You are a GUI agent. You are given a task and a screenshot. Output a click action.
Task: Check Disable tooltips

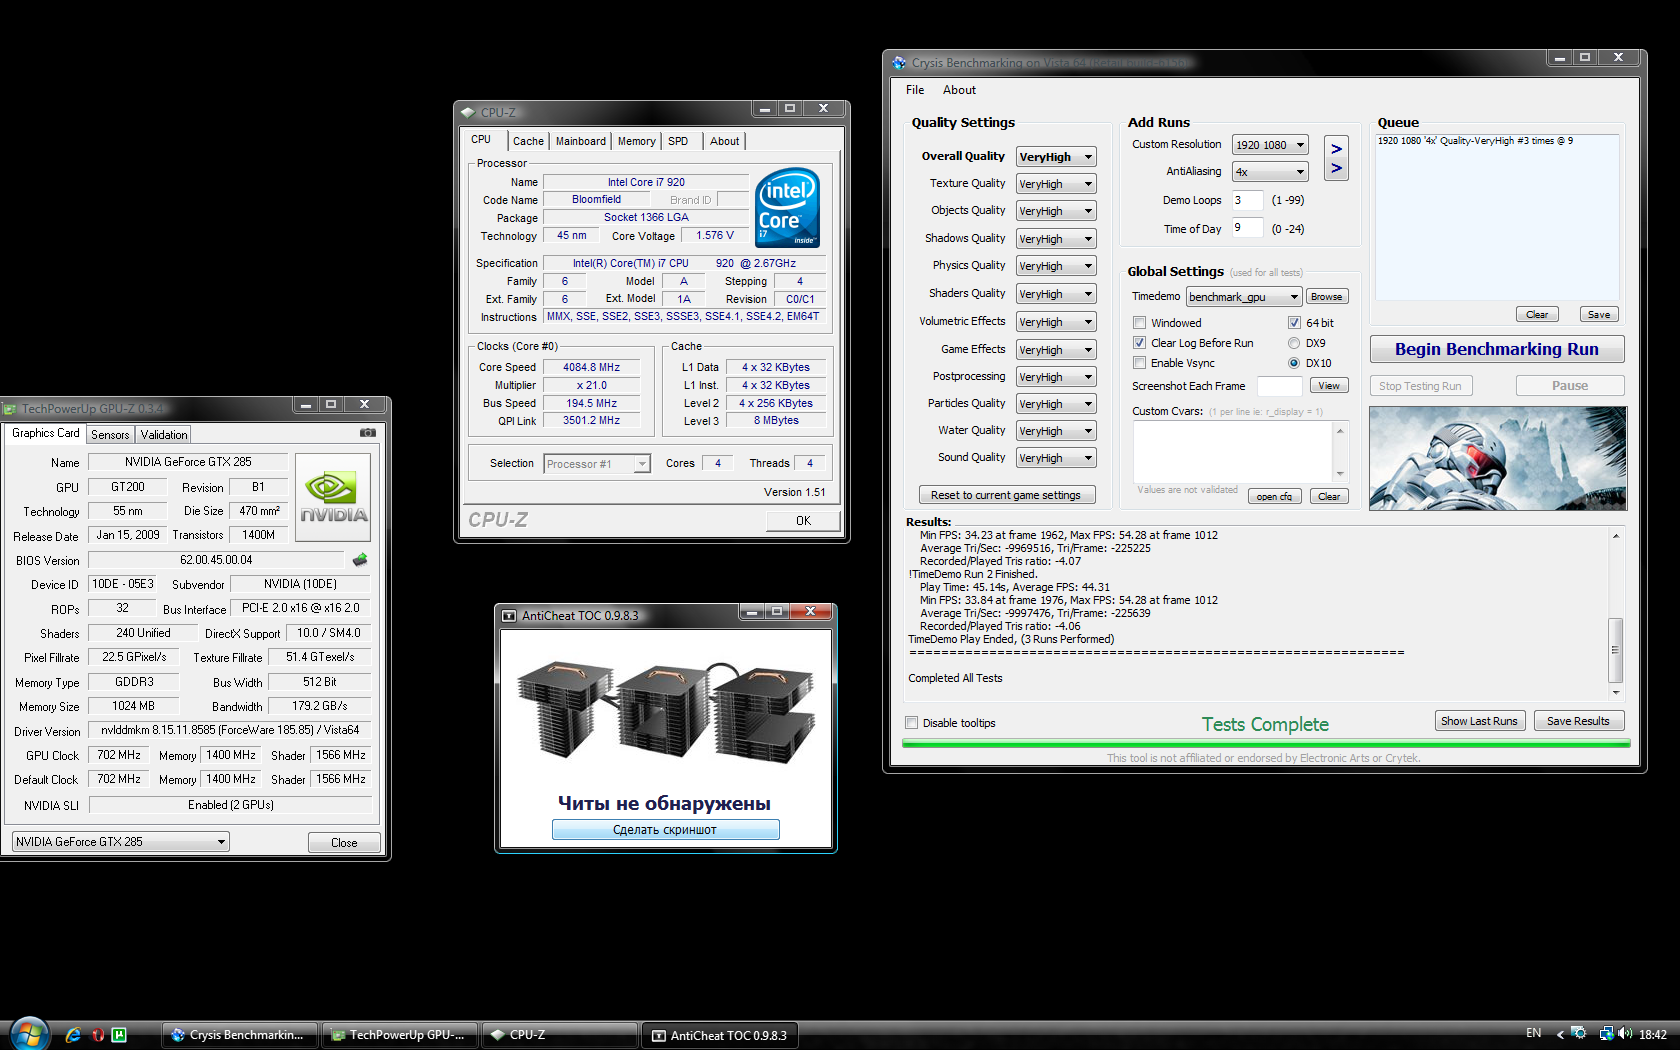point(911,723)
